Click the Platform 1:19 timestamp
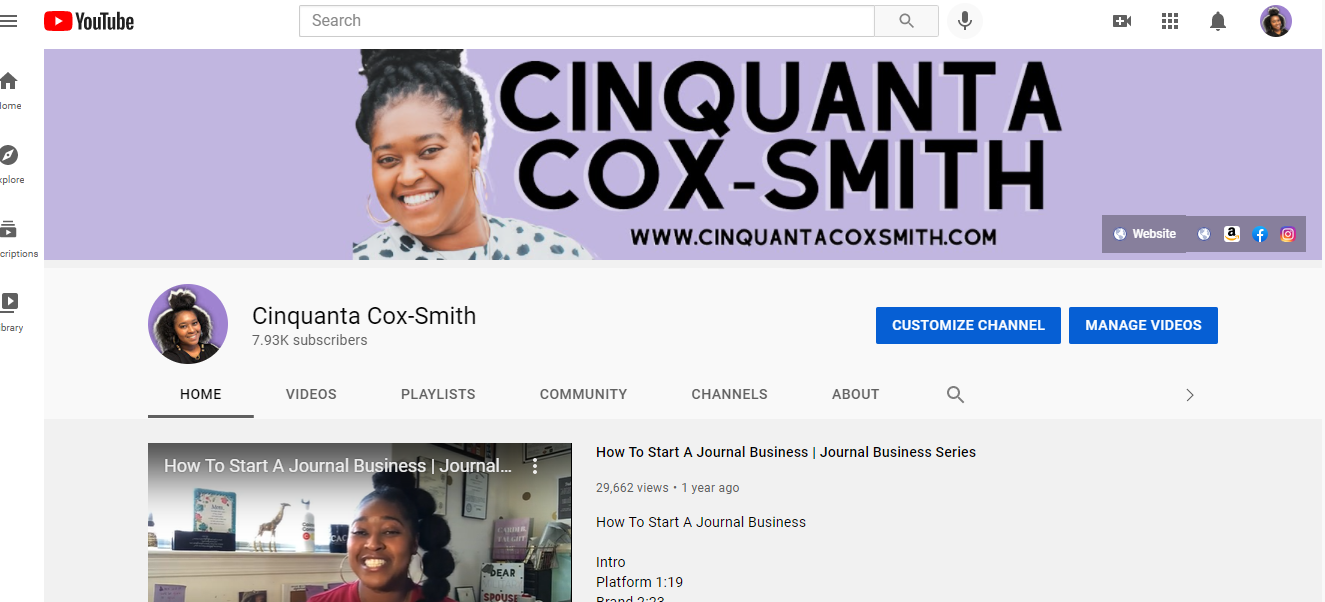1325x602 pixels. click(x=639, y=582)
